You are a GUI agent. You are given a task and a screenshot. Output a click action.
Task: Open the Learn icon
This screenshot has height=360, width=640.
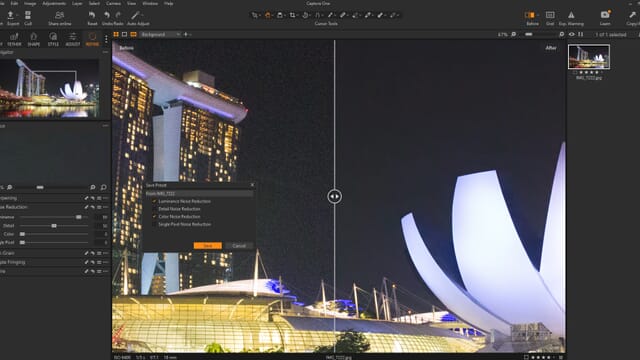pos(605,15)
